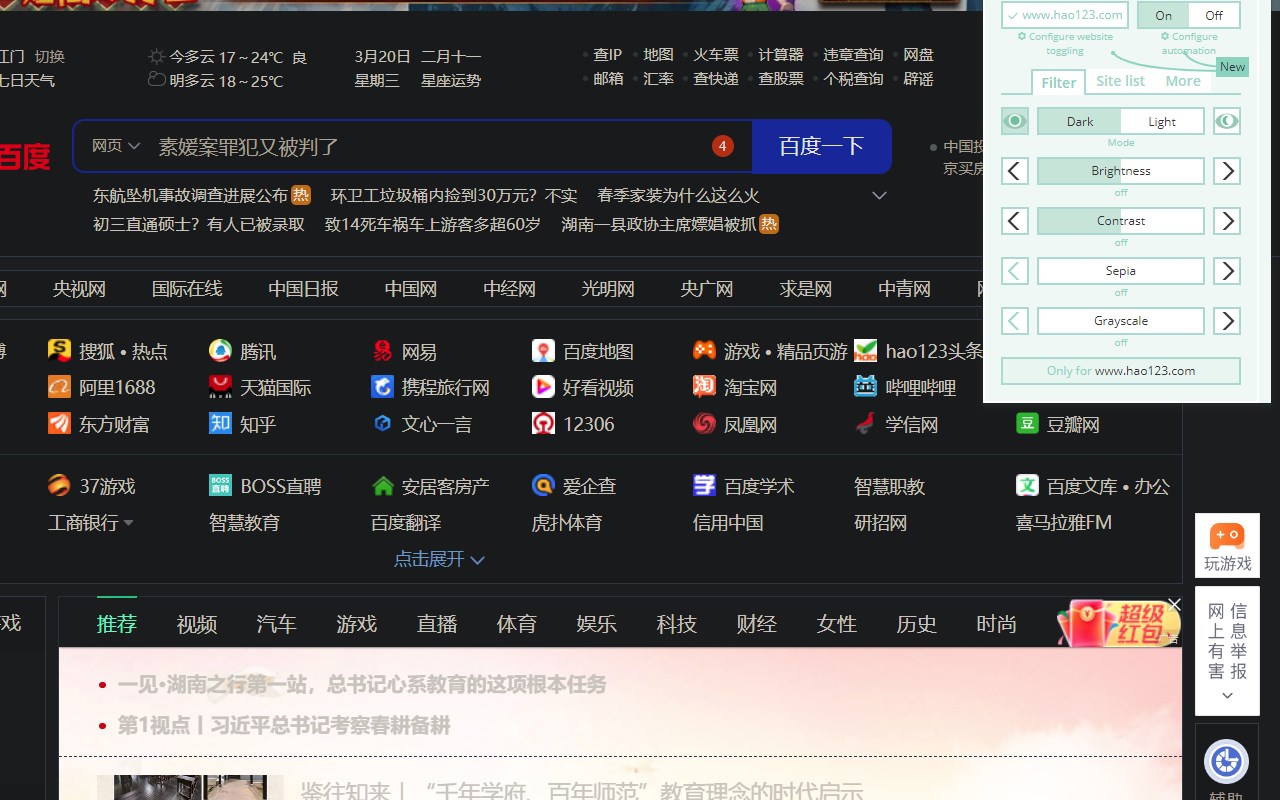
Task: Expand the hot news list chevron
Action: tap(880, 195)
